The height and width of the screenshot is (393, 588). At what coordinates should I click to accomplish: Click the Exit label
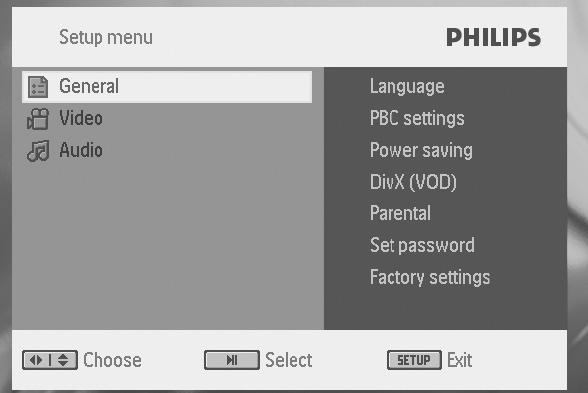[x=460, y=360]
